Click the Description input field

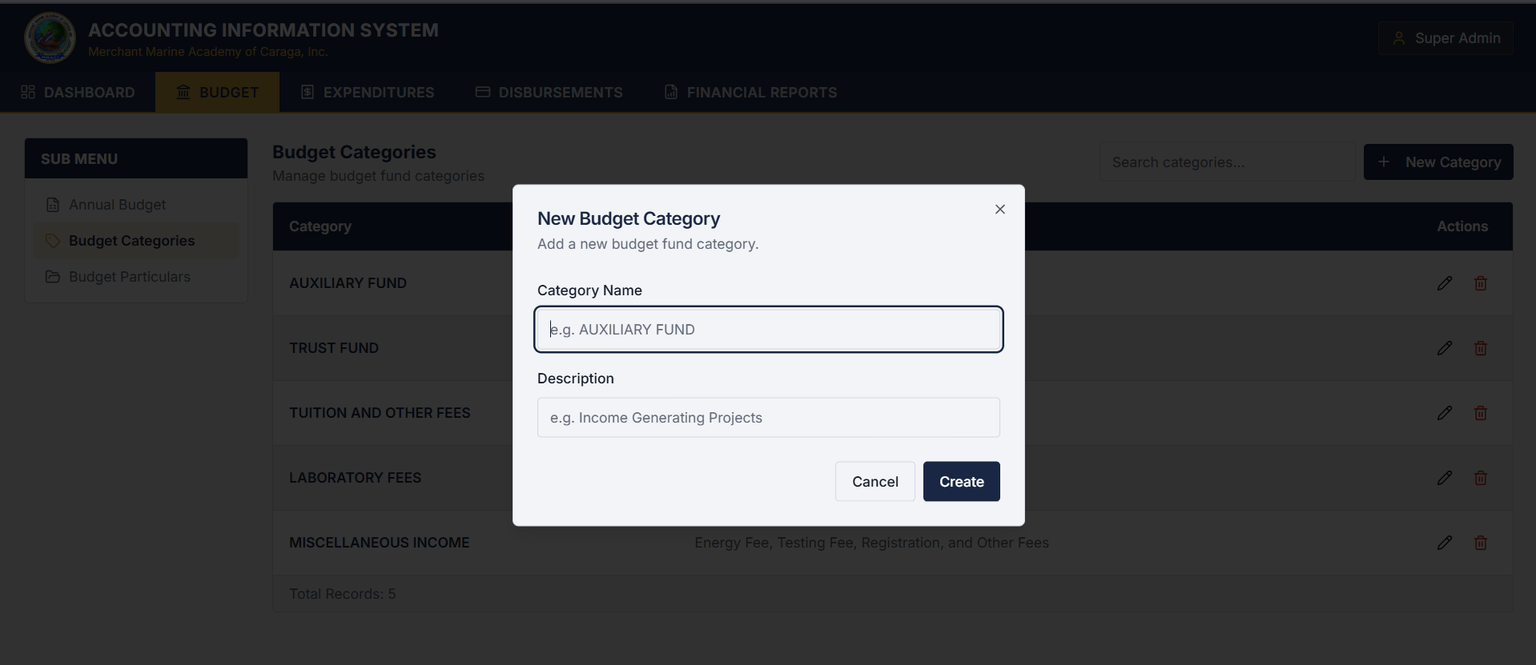(x=768, y=418)
